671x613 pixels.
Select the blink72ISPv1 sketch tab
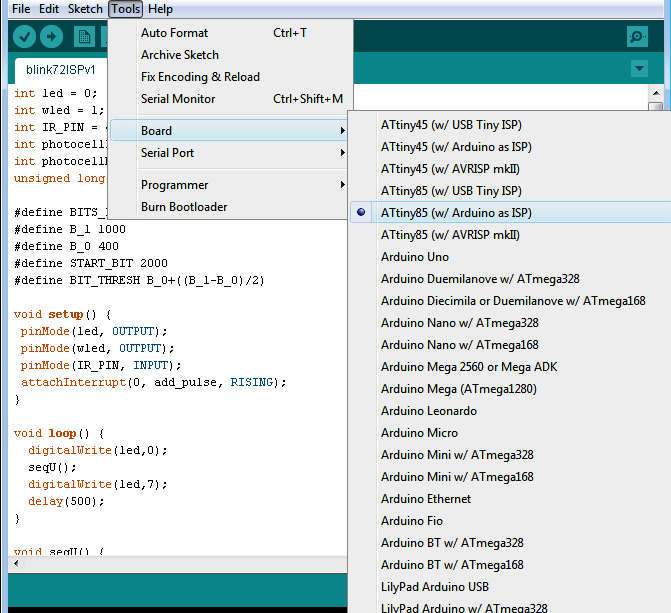click(61, 70)
